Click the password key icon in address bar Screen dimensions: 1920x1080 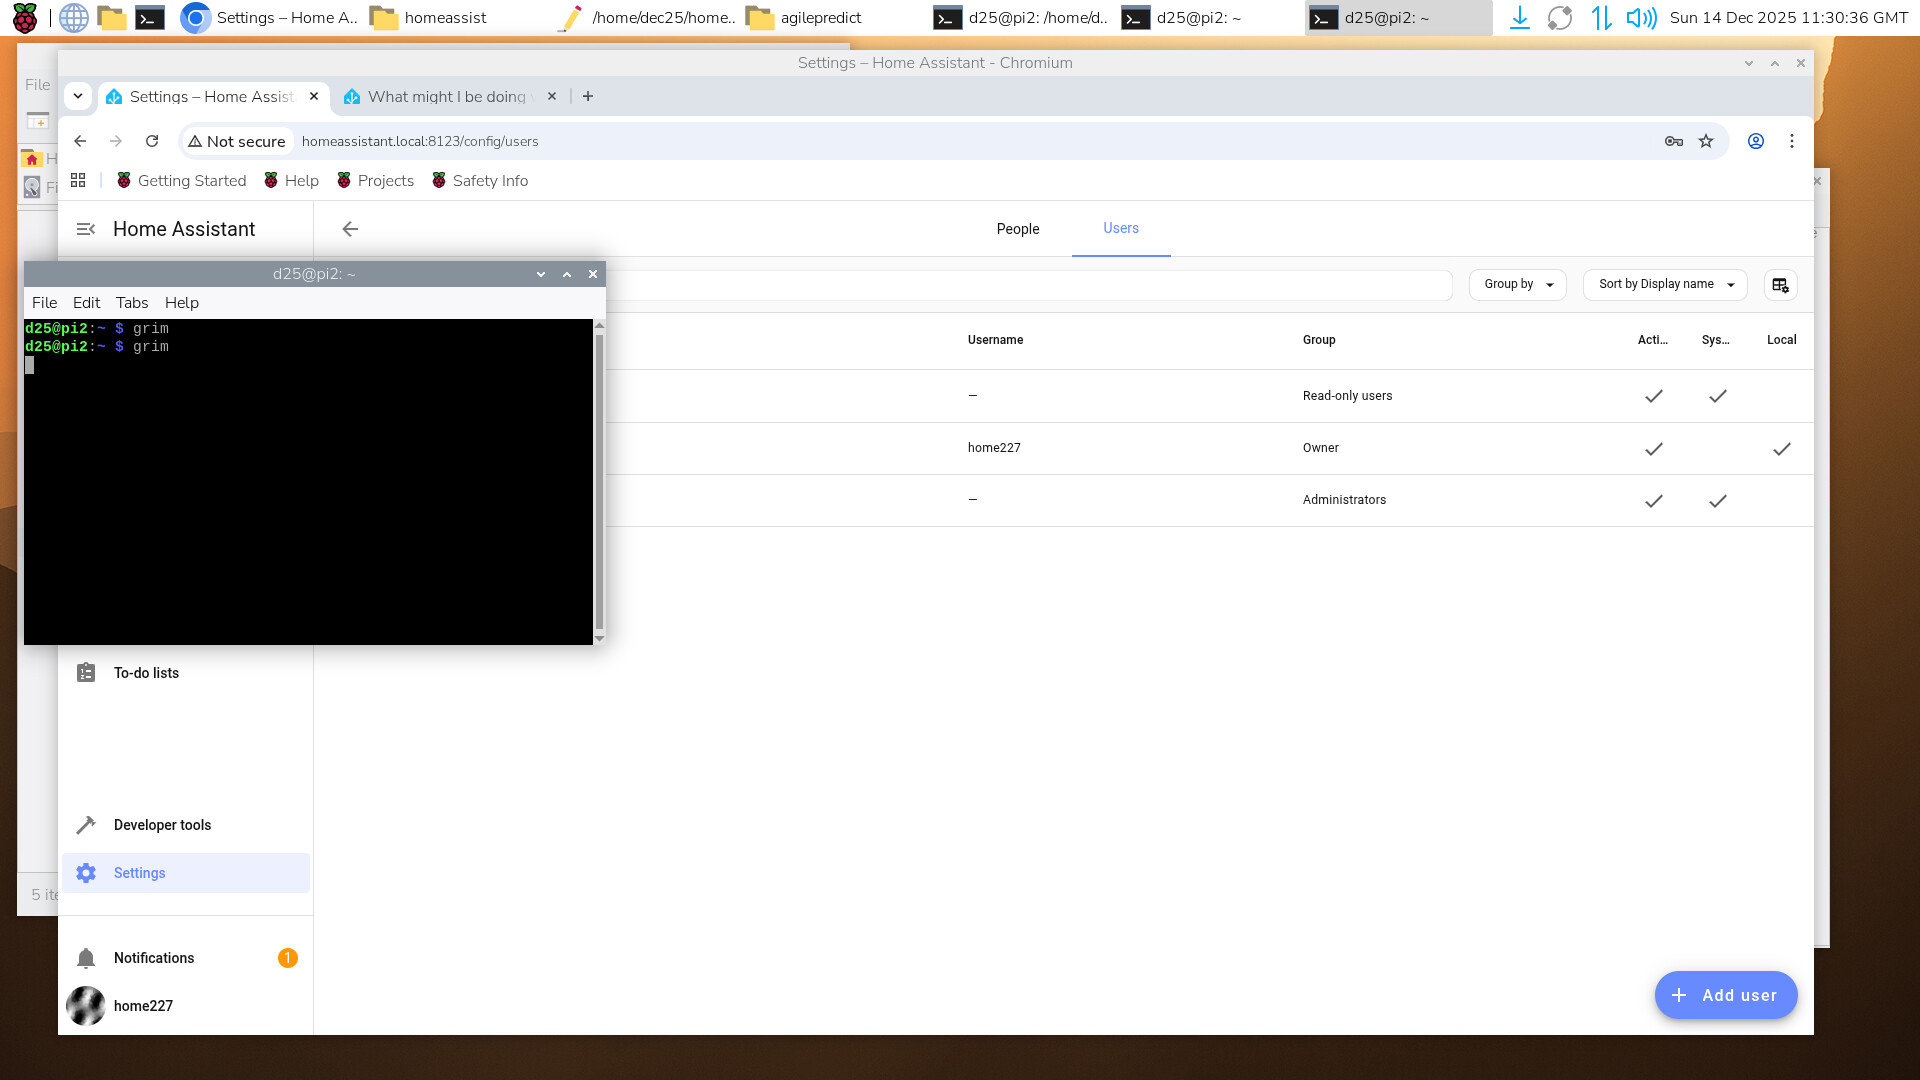[x=1673, y=141]
